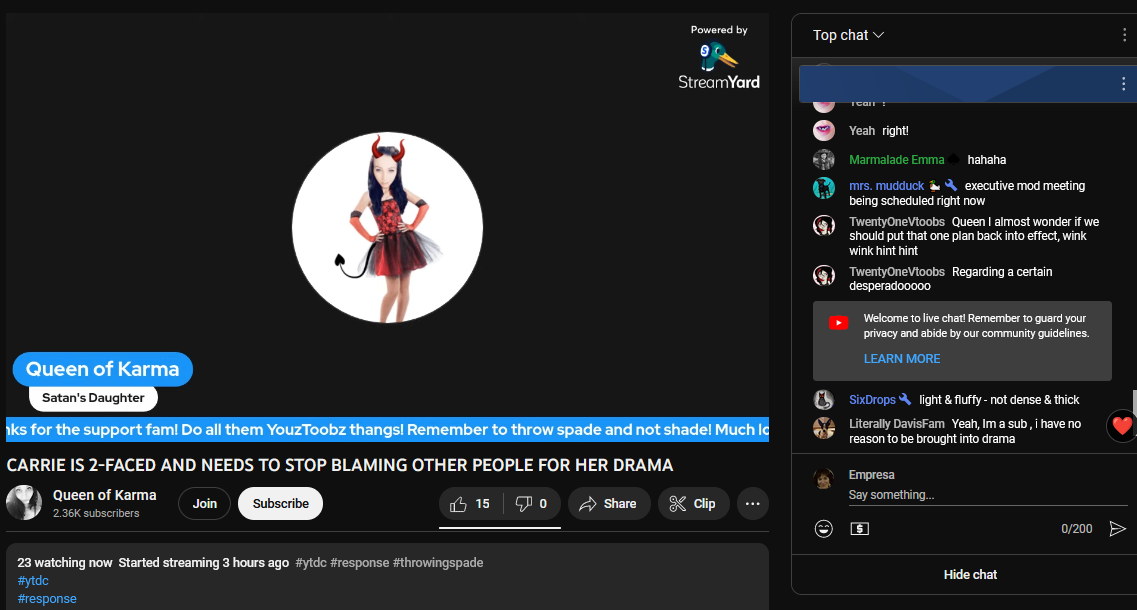Click the video title text

(340, 465)
